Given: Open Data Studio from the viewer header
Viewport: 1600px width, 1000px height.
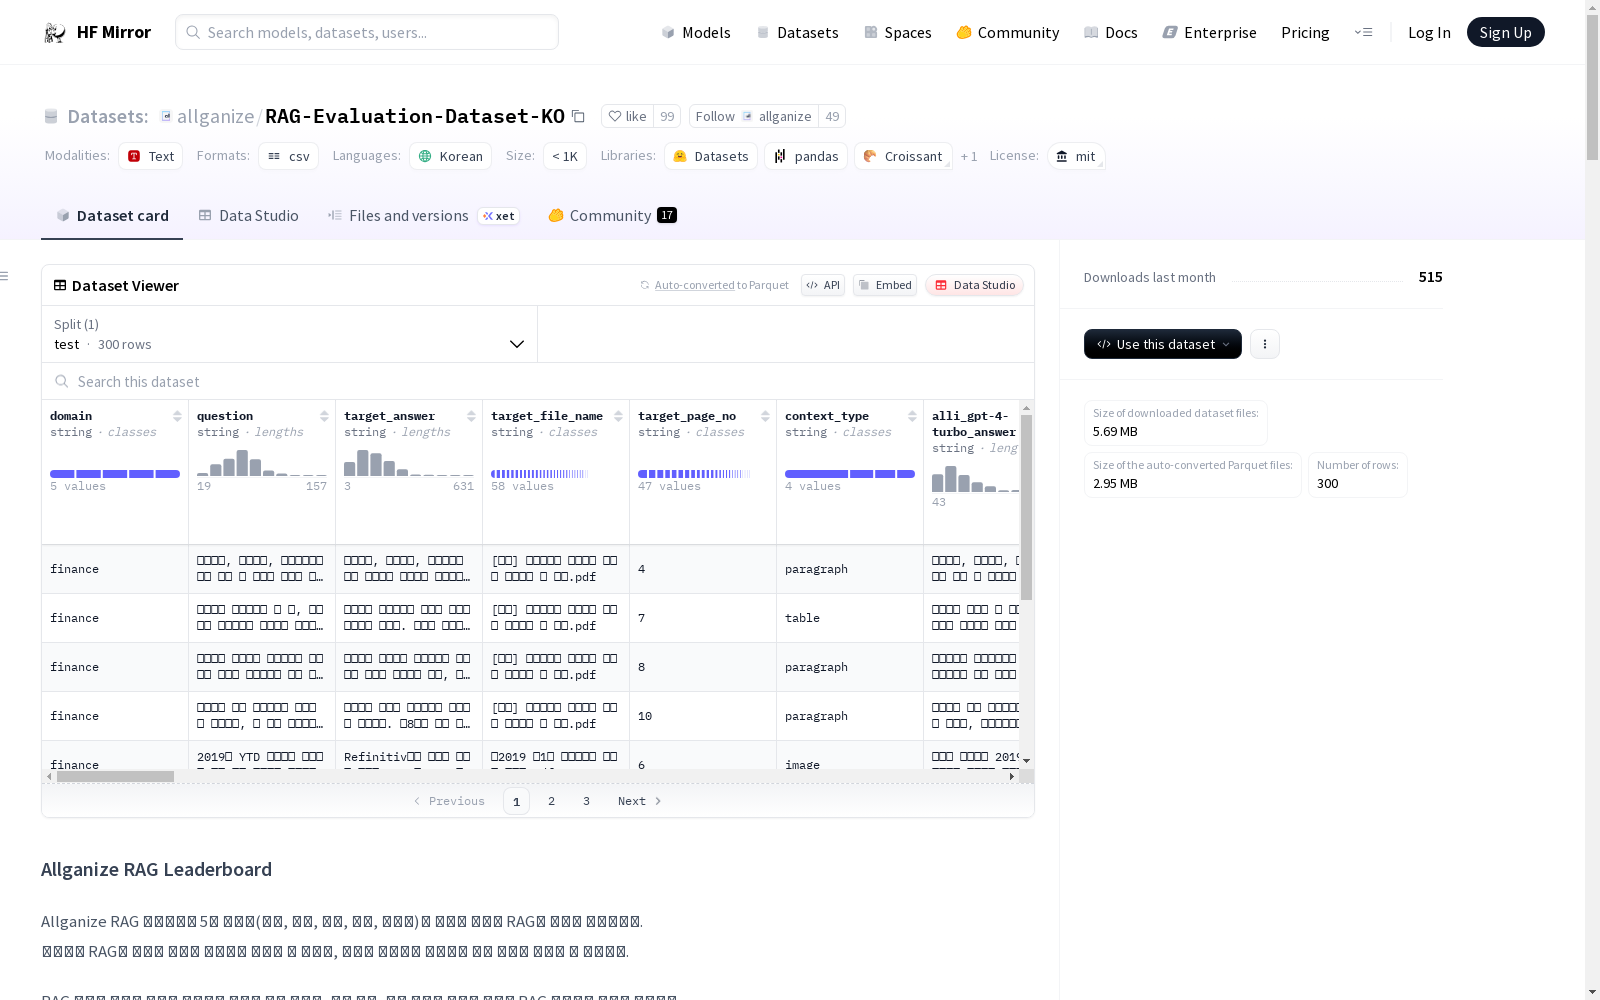Looking at the screenshot, I should click(974, 285).
